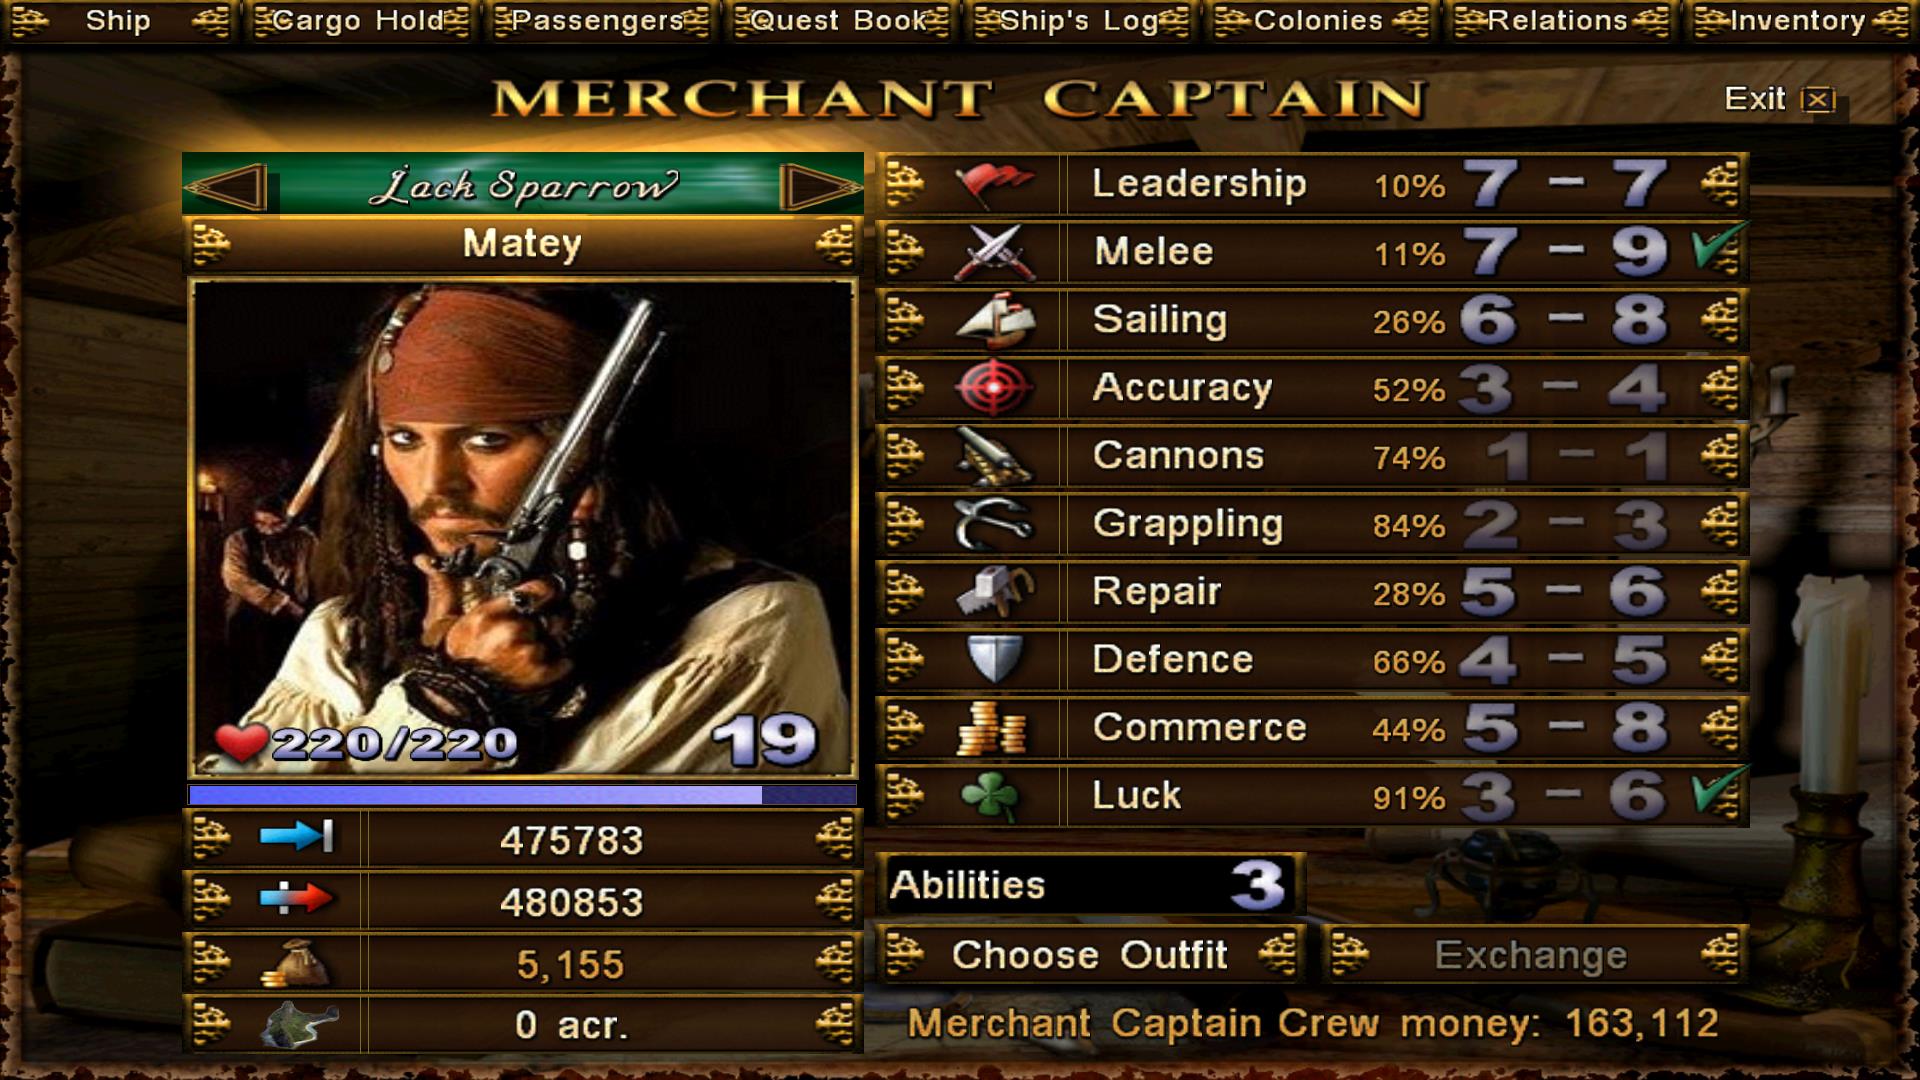Click the crossed swords Melee icon
This screenshot has width=1920, height=1080.
pos(994,252)
